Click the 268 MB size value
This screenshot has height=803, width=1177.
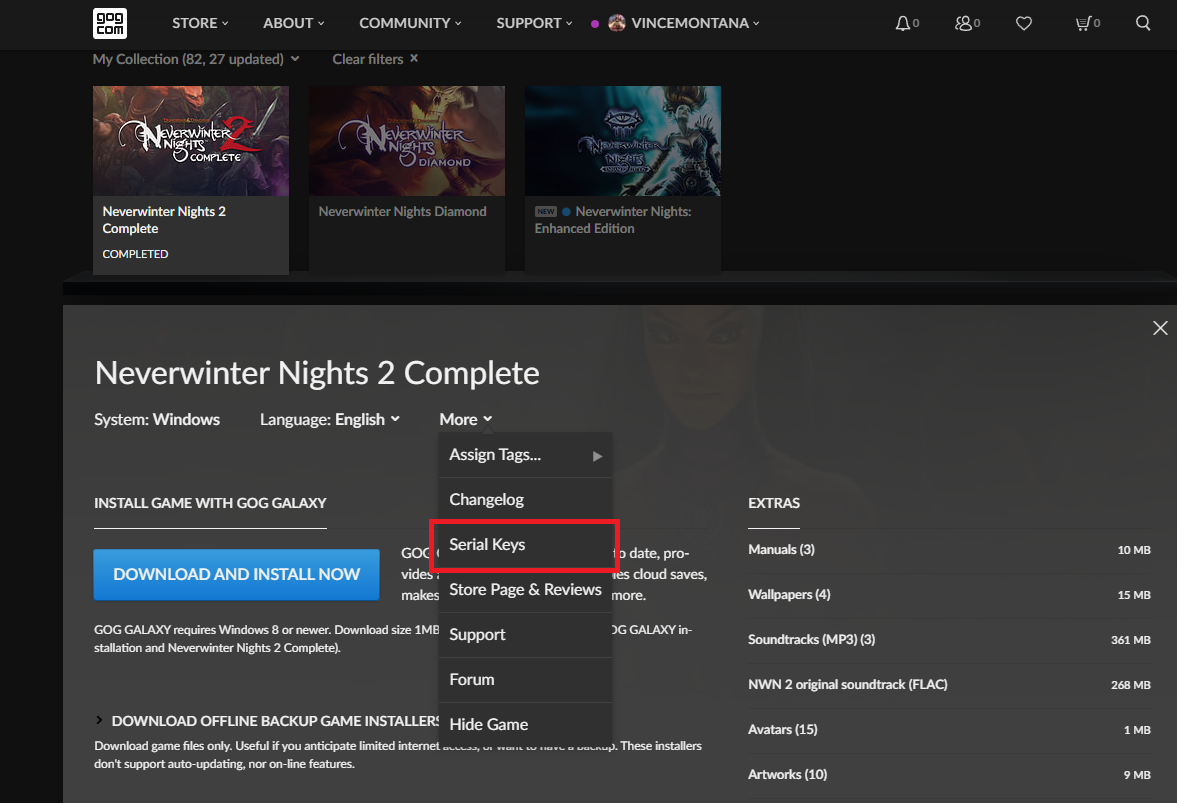pos(1130,685)
